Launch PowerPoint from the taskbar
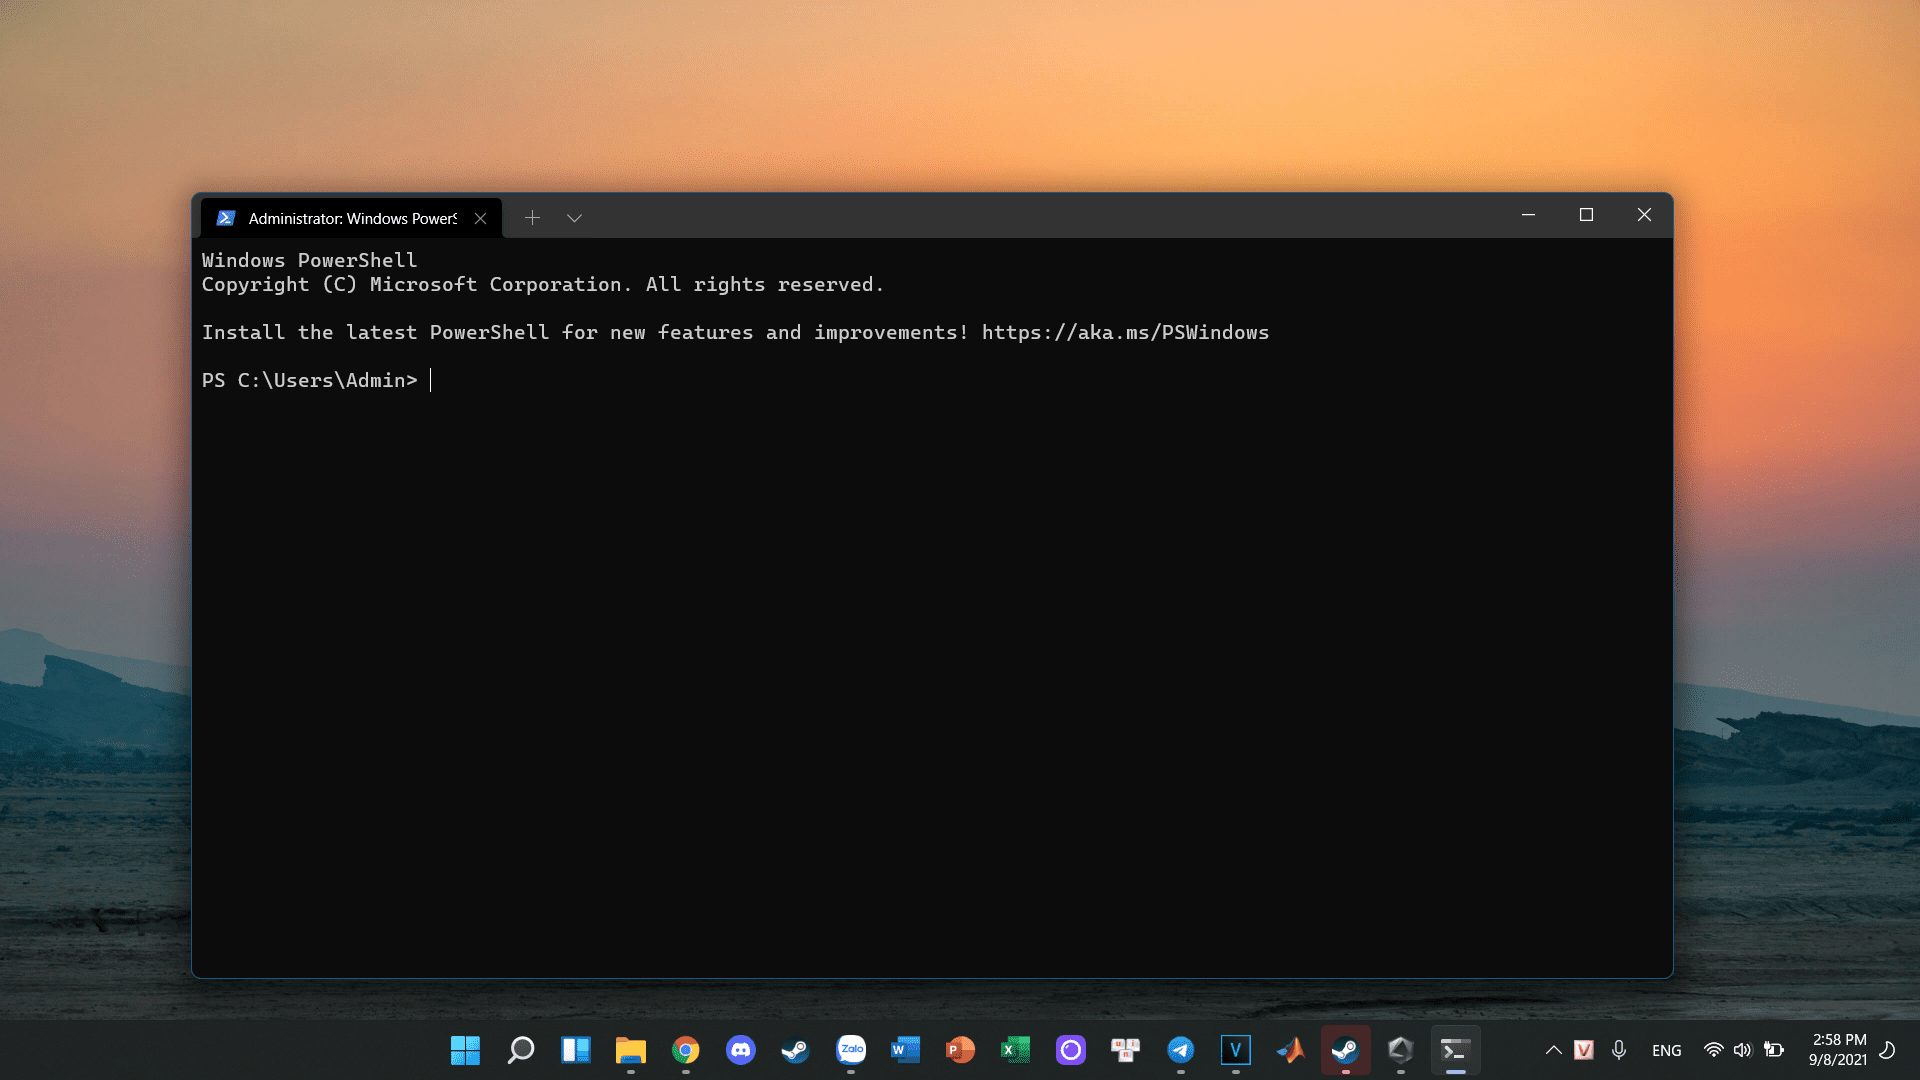The width and height of the screenshot is (1920, 1080). click(960, 1050)
